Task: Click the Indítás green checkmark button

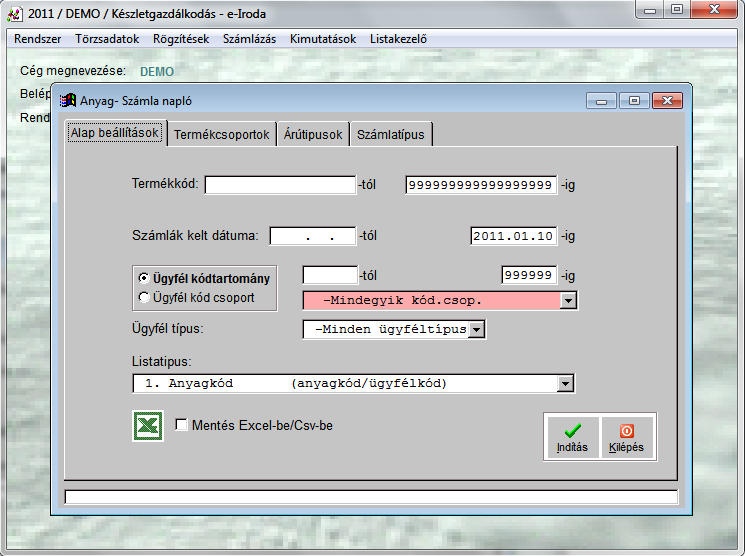Action: coord(572,437)
